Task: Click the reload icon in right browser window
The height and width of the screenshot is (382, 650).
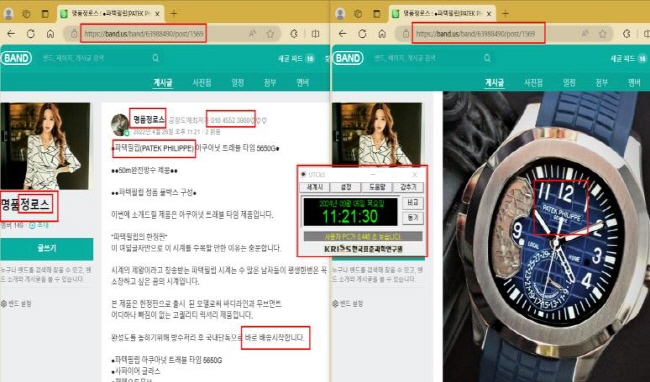Action: [362, 34]
